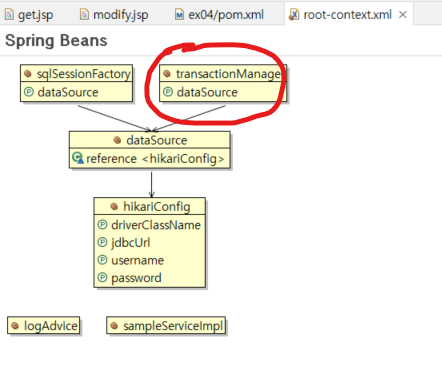Click the password property icon
Viewport: 442px width, 390px height.
point(102,277)
